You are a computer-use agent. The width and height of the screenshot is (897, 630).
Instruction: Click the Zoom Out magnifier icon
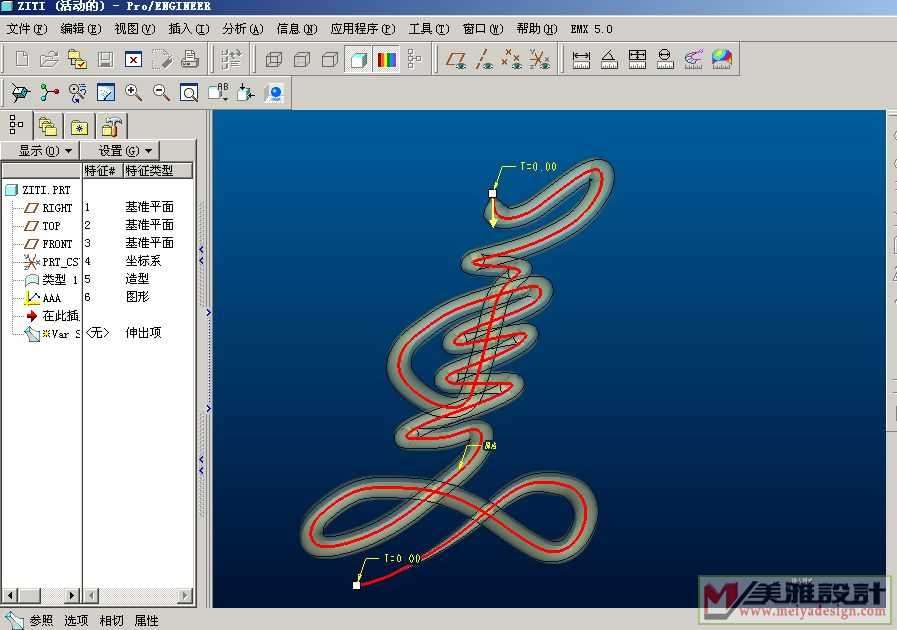(161, 93)
